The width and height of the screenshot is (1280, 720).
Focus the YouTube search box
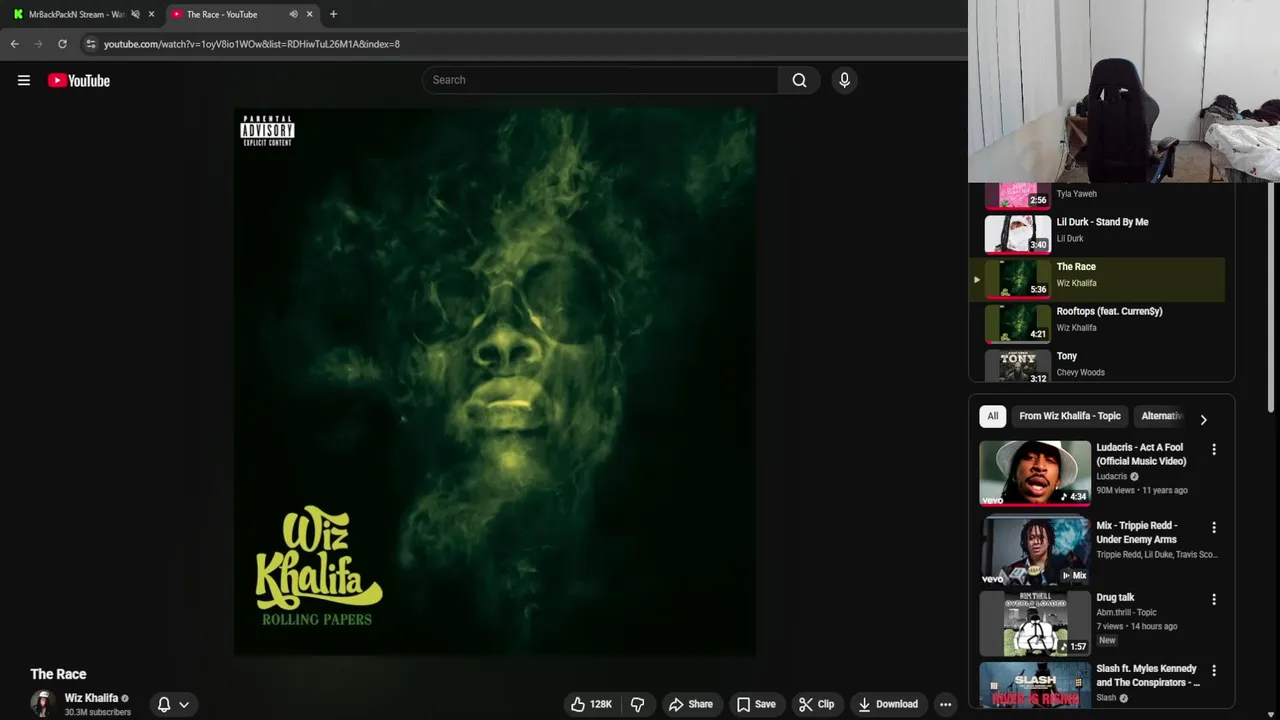click(x=600, y=80)
